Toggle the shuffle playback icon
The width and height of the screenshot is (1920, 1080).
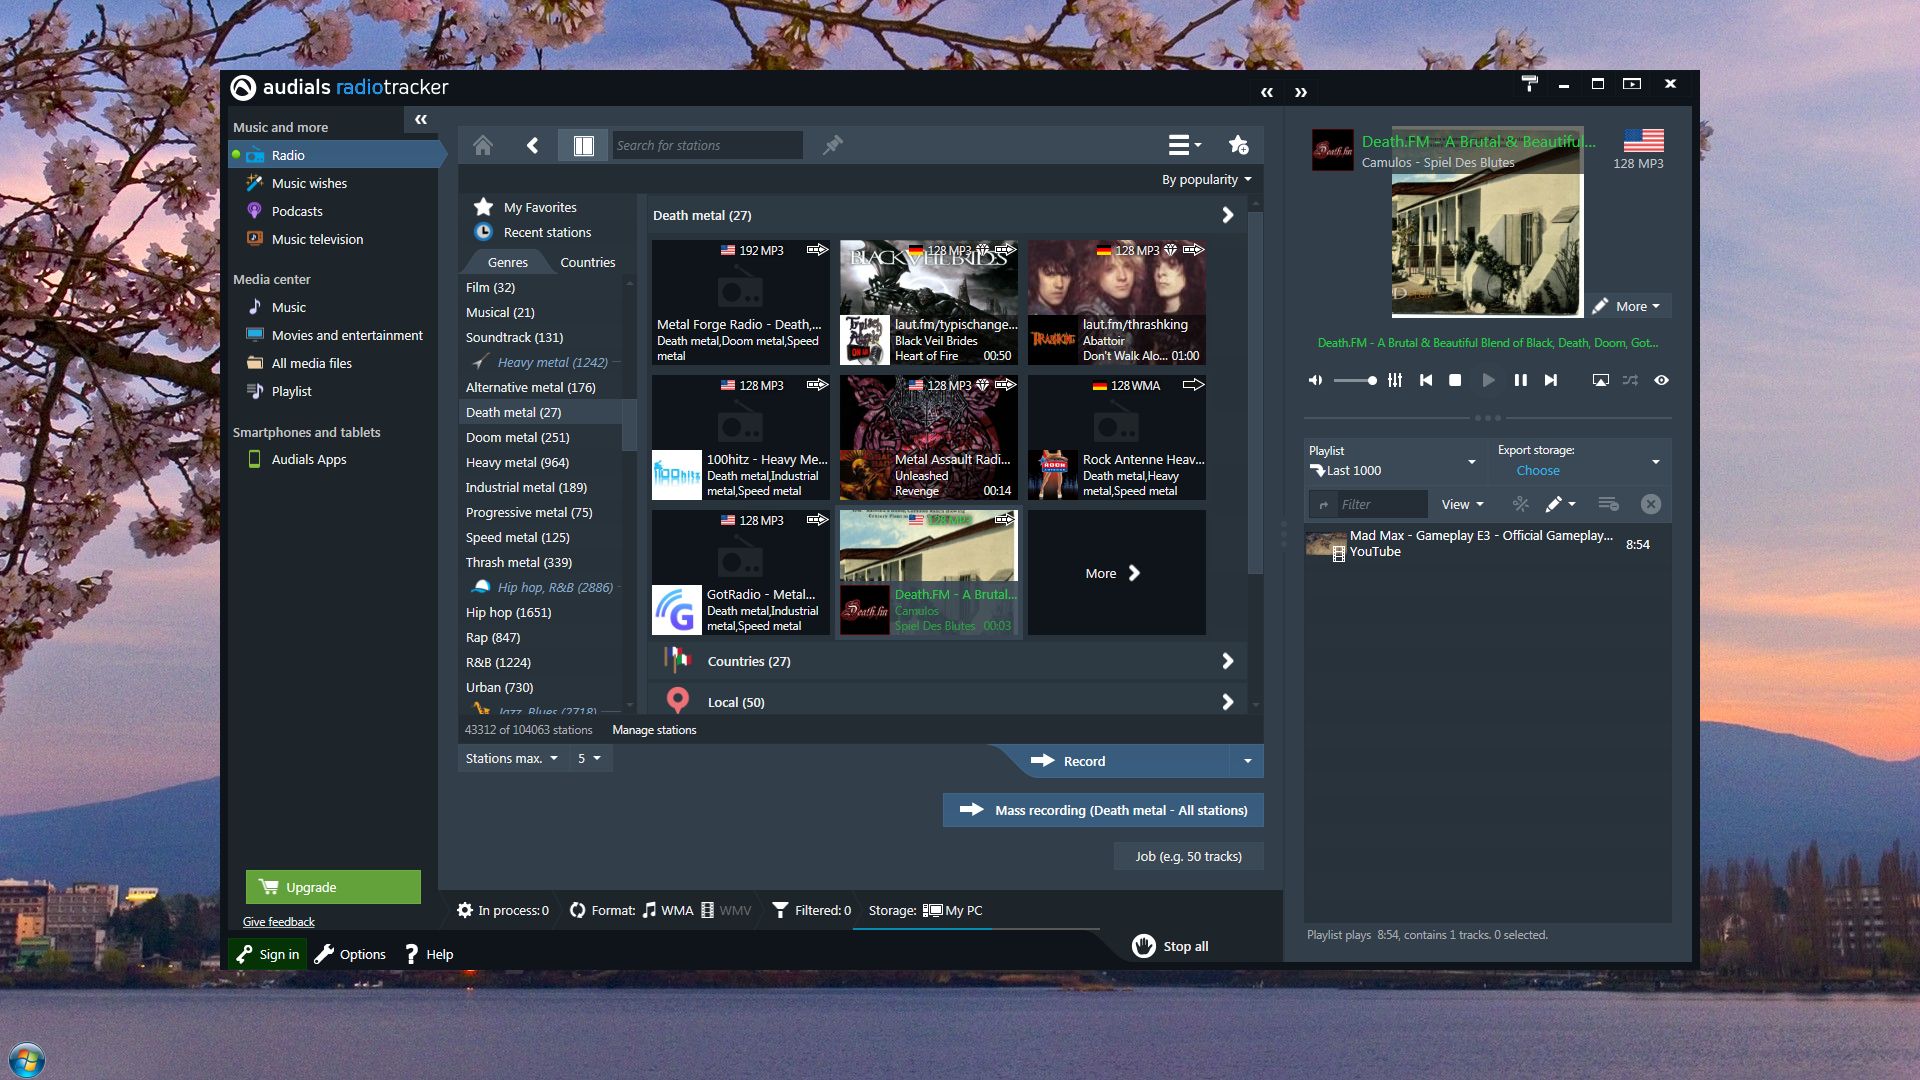(1630, 380)
